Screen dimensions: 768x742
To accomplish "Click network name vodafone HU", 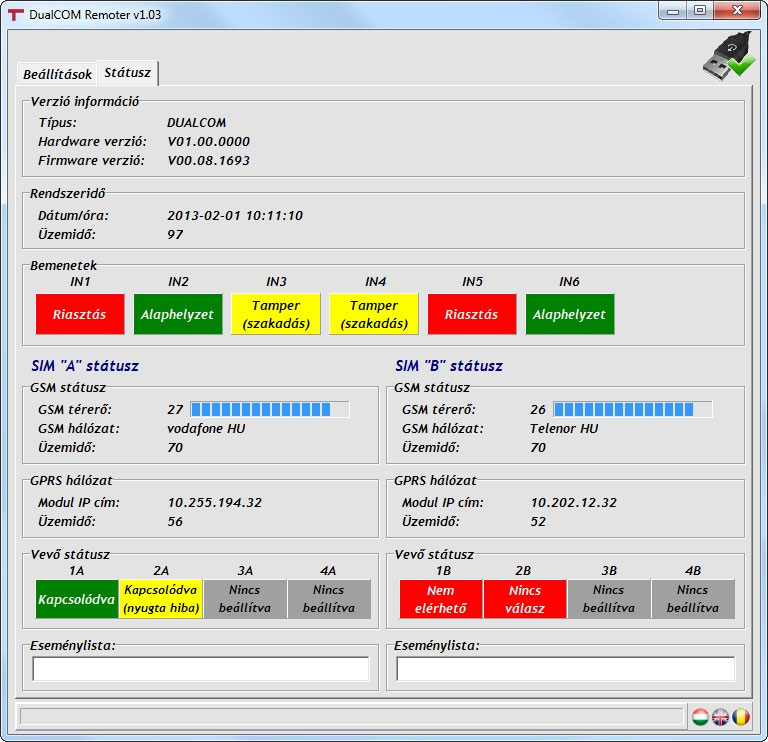I will click(206, 429).
